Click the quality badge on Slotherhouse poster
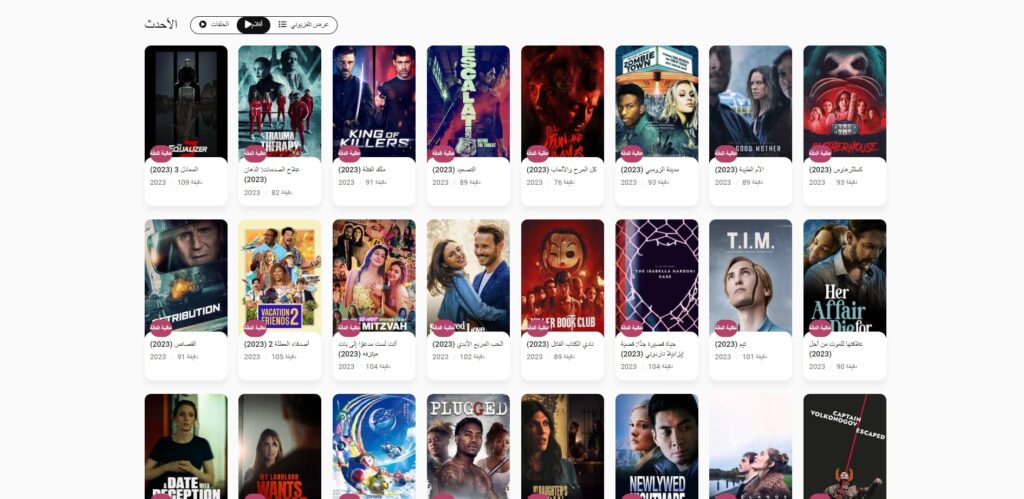The width and height of the screenshot is (1024, 499). [x=820, y=153]
